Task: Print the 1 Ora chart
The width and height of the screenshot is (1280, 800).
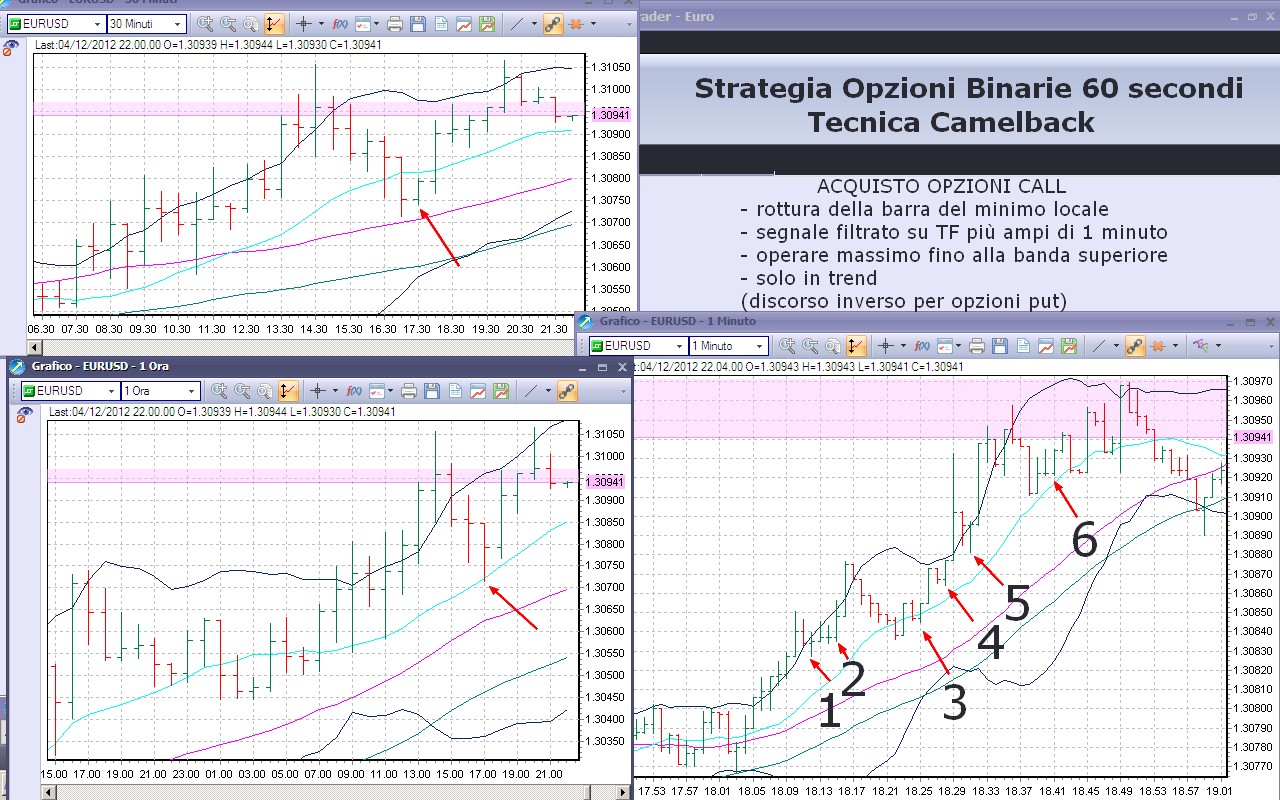Action: (409, 391)
